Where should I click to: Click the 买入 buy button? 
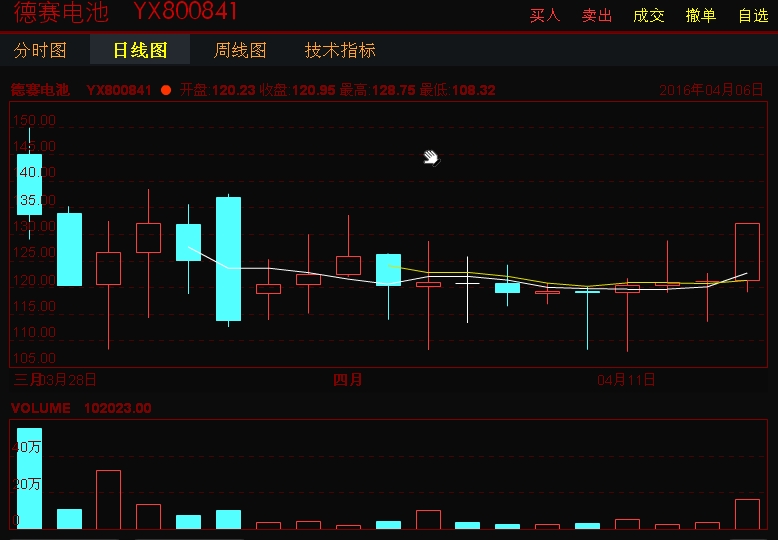[544, 15]
